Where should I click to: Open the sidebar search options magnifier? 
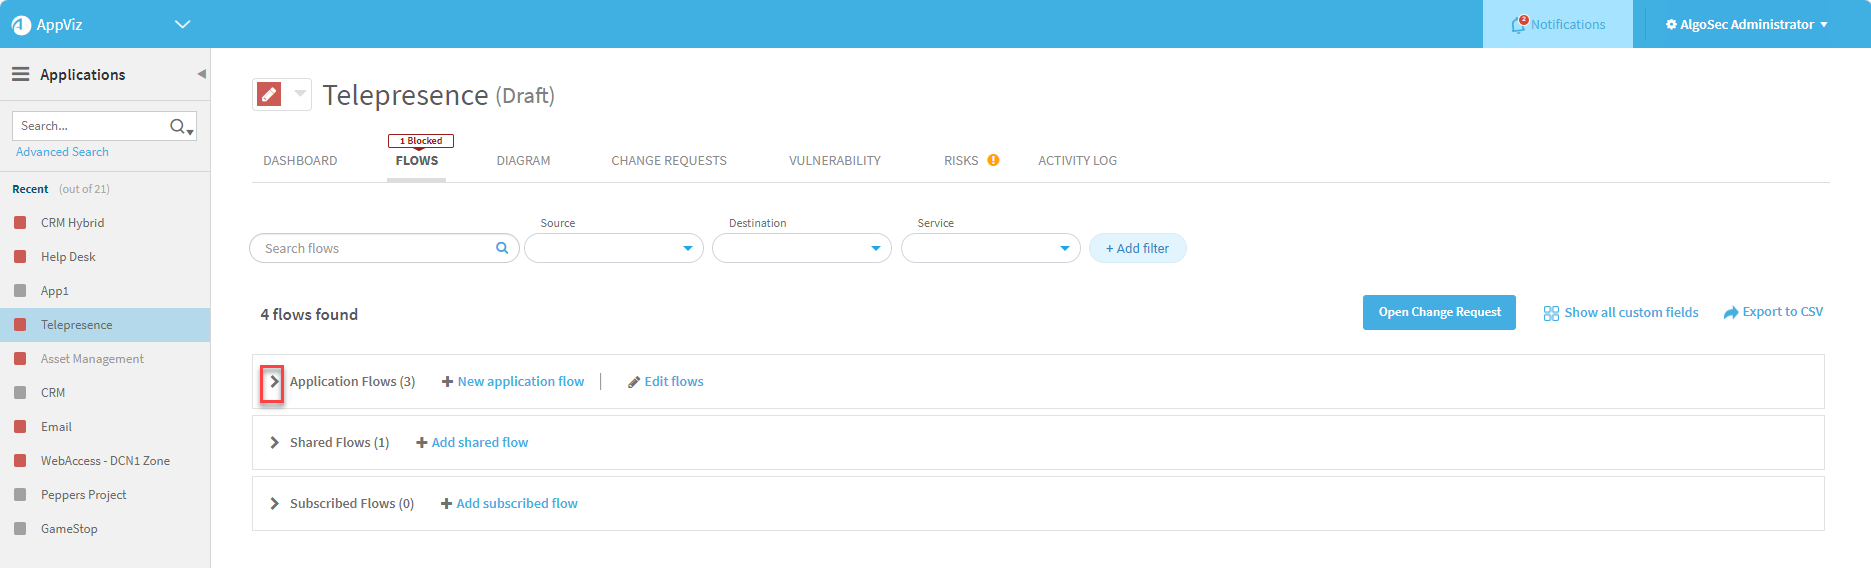(180, 126)
